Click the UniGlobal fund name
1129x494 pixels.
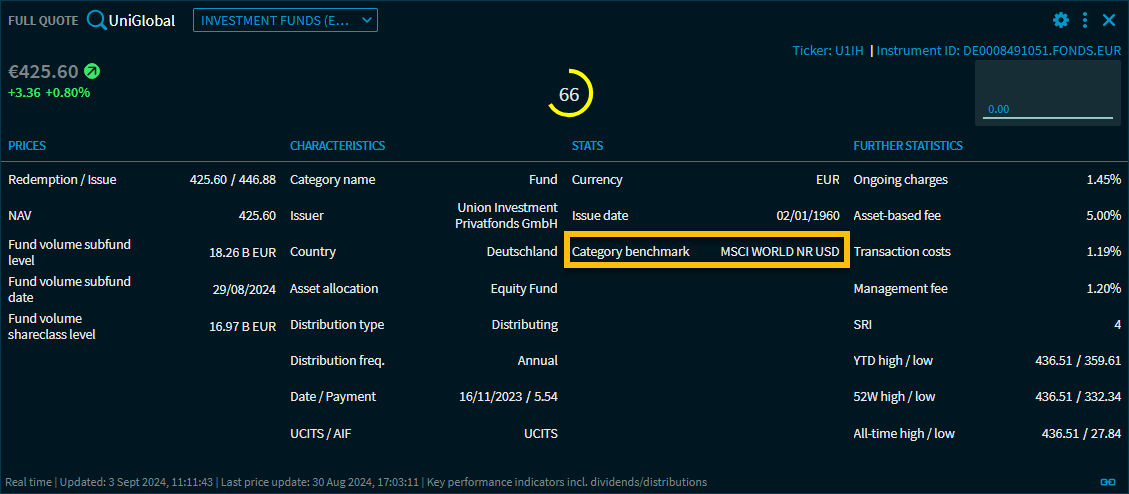(x=143, y=20)
